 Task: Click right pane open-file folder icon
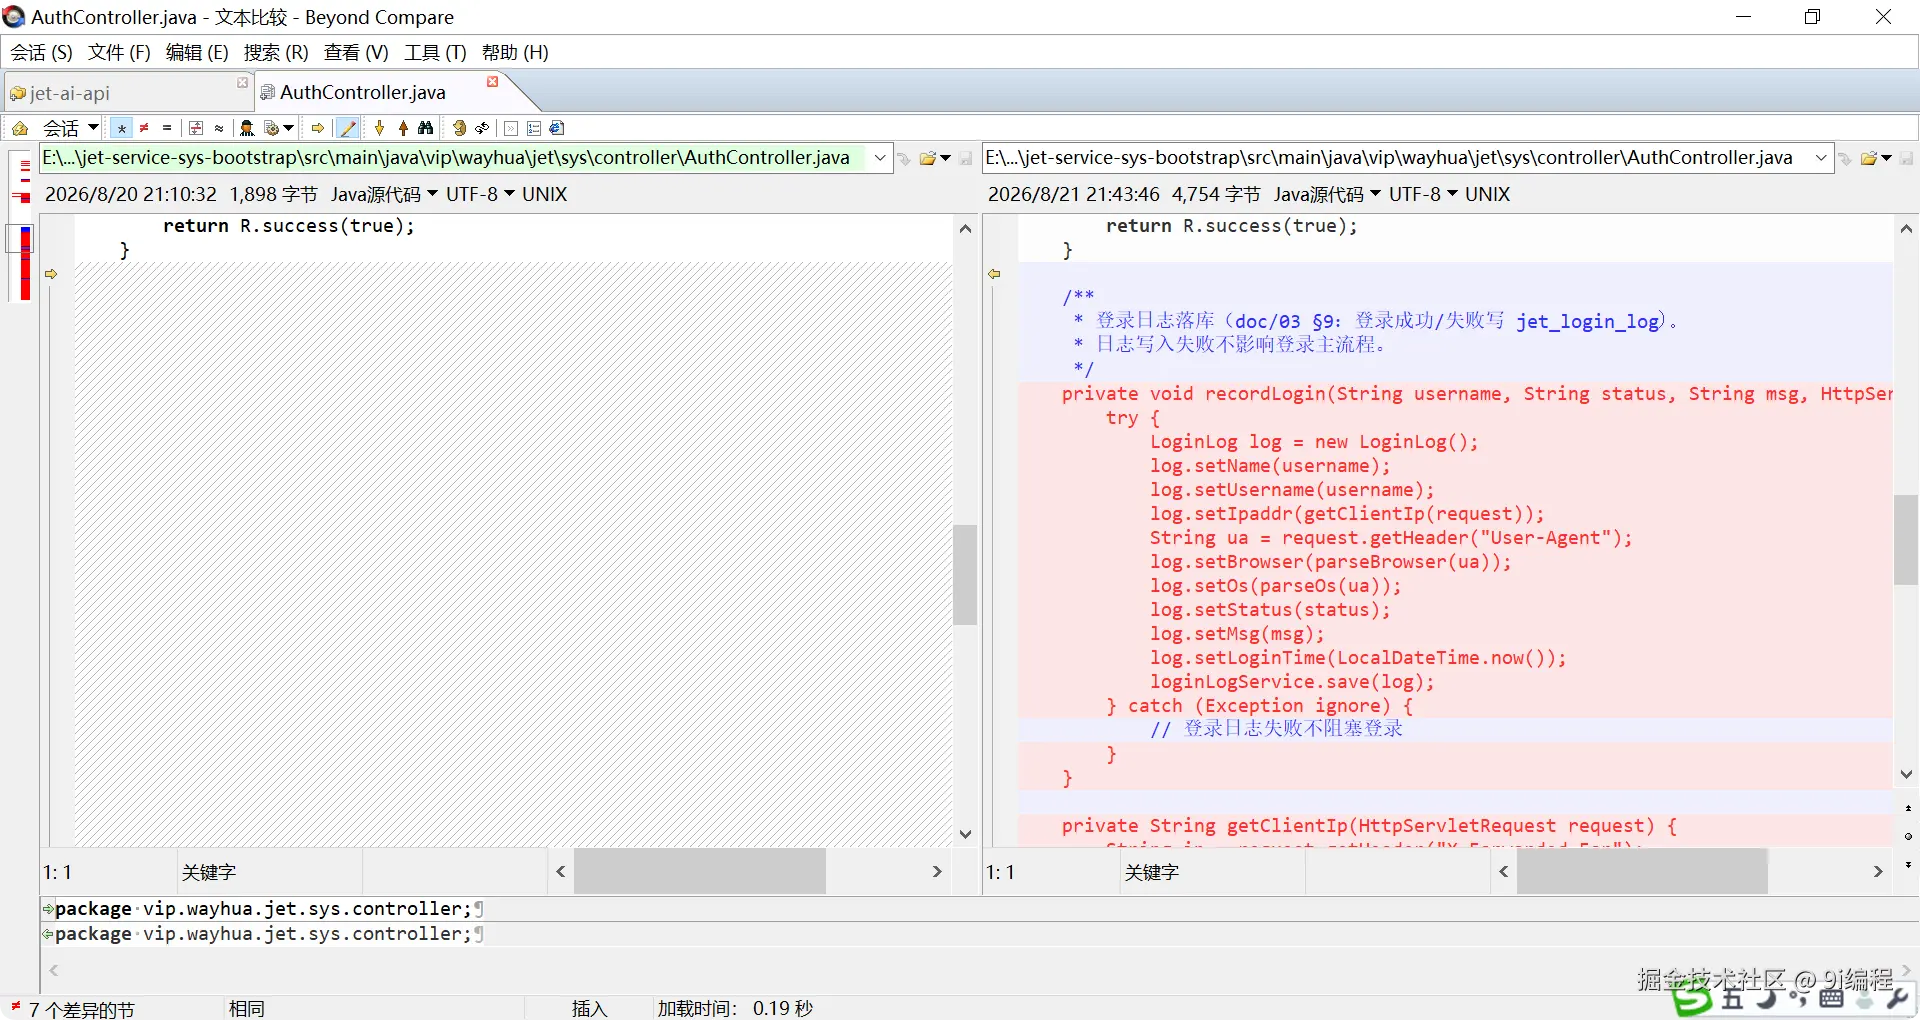pos(1869,158)
